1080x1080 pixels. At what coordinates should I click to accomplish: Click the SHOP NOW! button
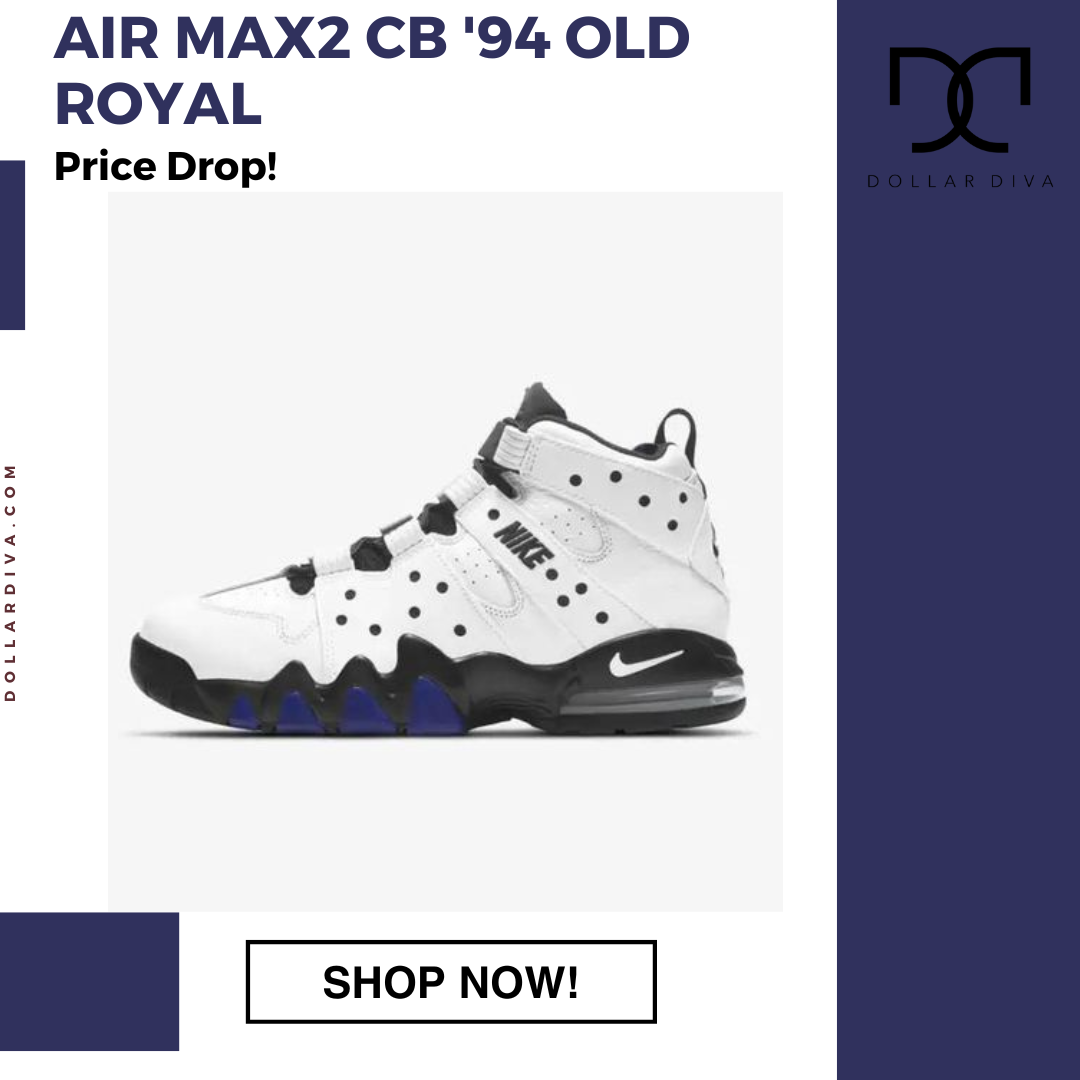[451, 982]
